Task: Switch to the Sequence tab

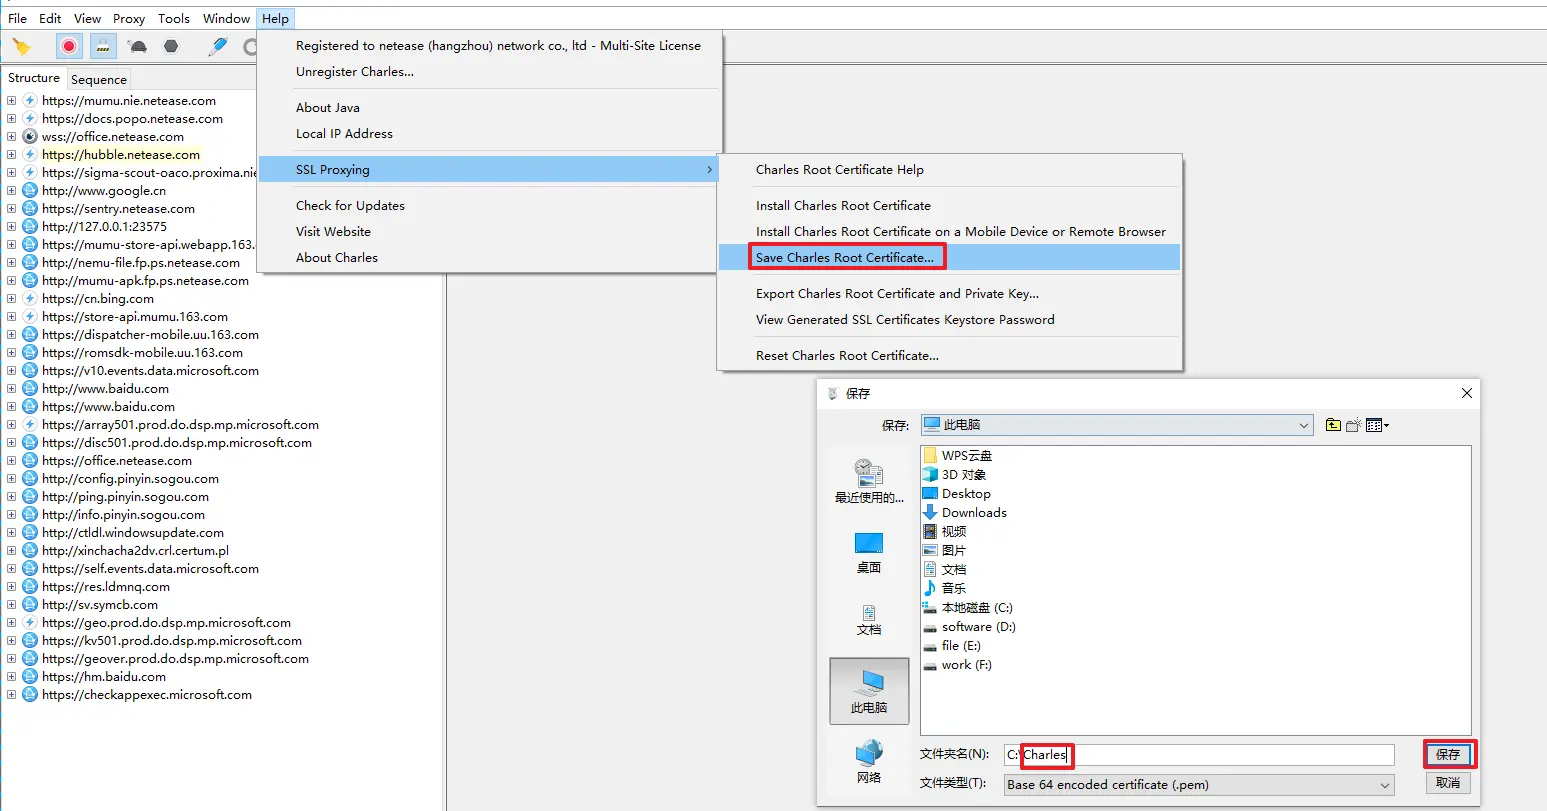Action: [x=99, y=80]
